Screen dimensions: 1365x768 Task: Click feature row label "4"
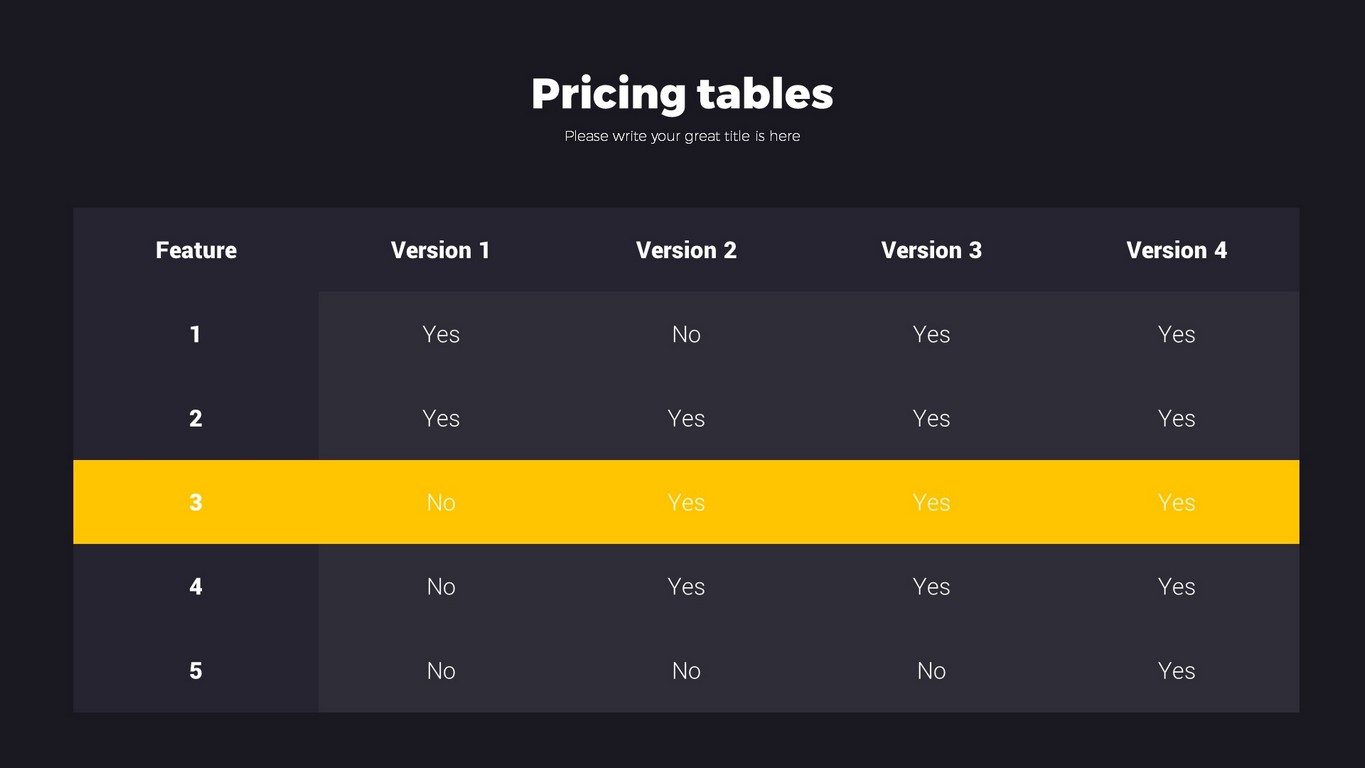[x=196, y=586]
